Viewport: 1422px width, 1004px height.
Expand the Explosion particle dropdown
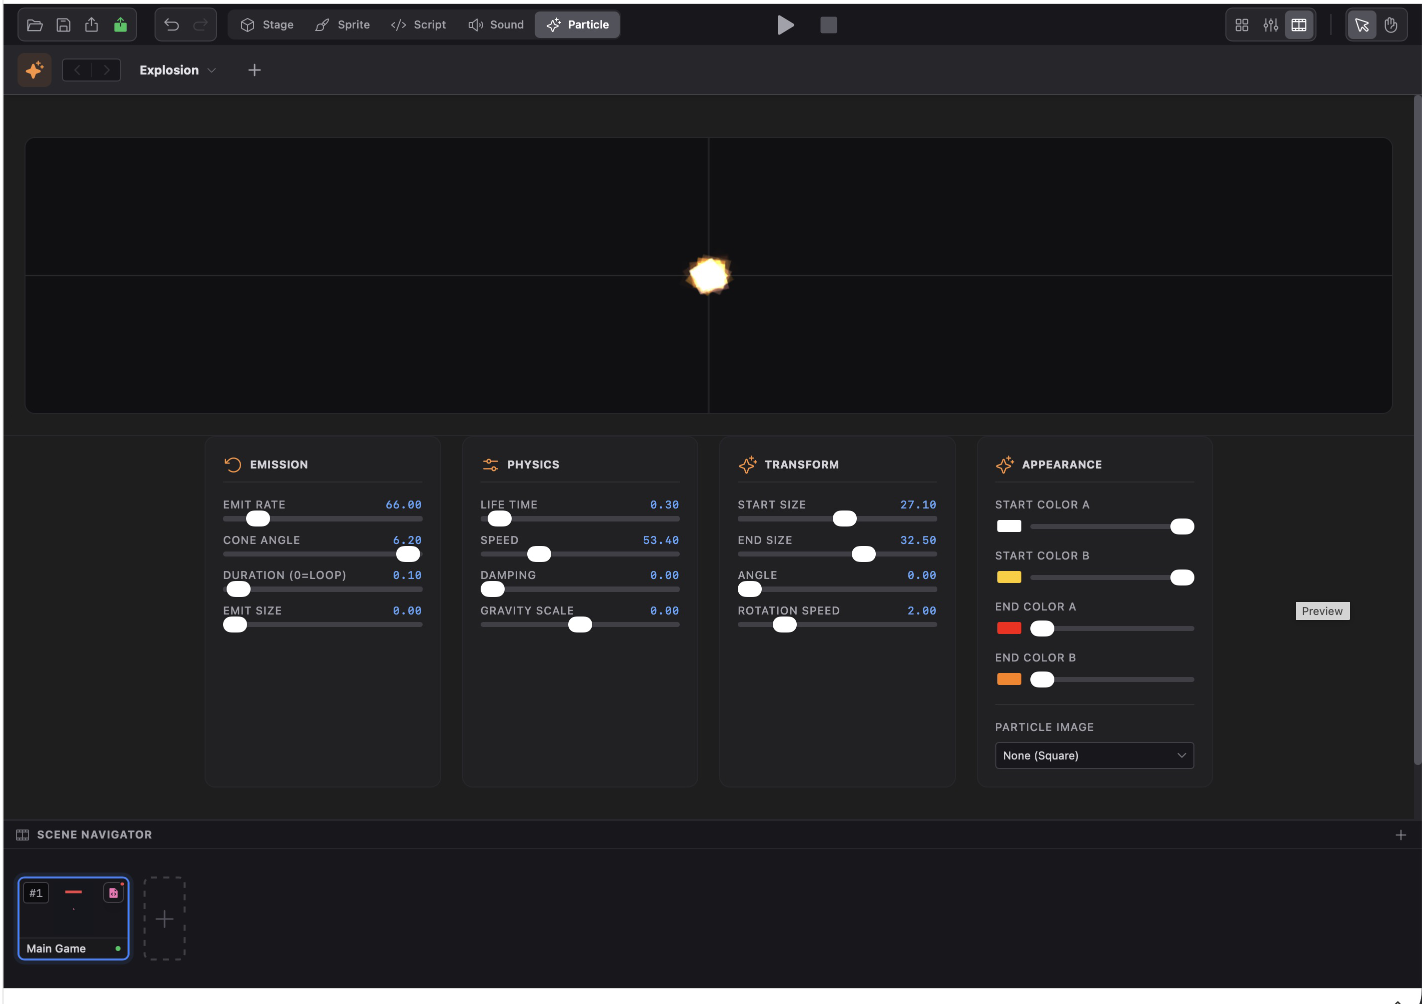click(x=178, y=70)
